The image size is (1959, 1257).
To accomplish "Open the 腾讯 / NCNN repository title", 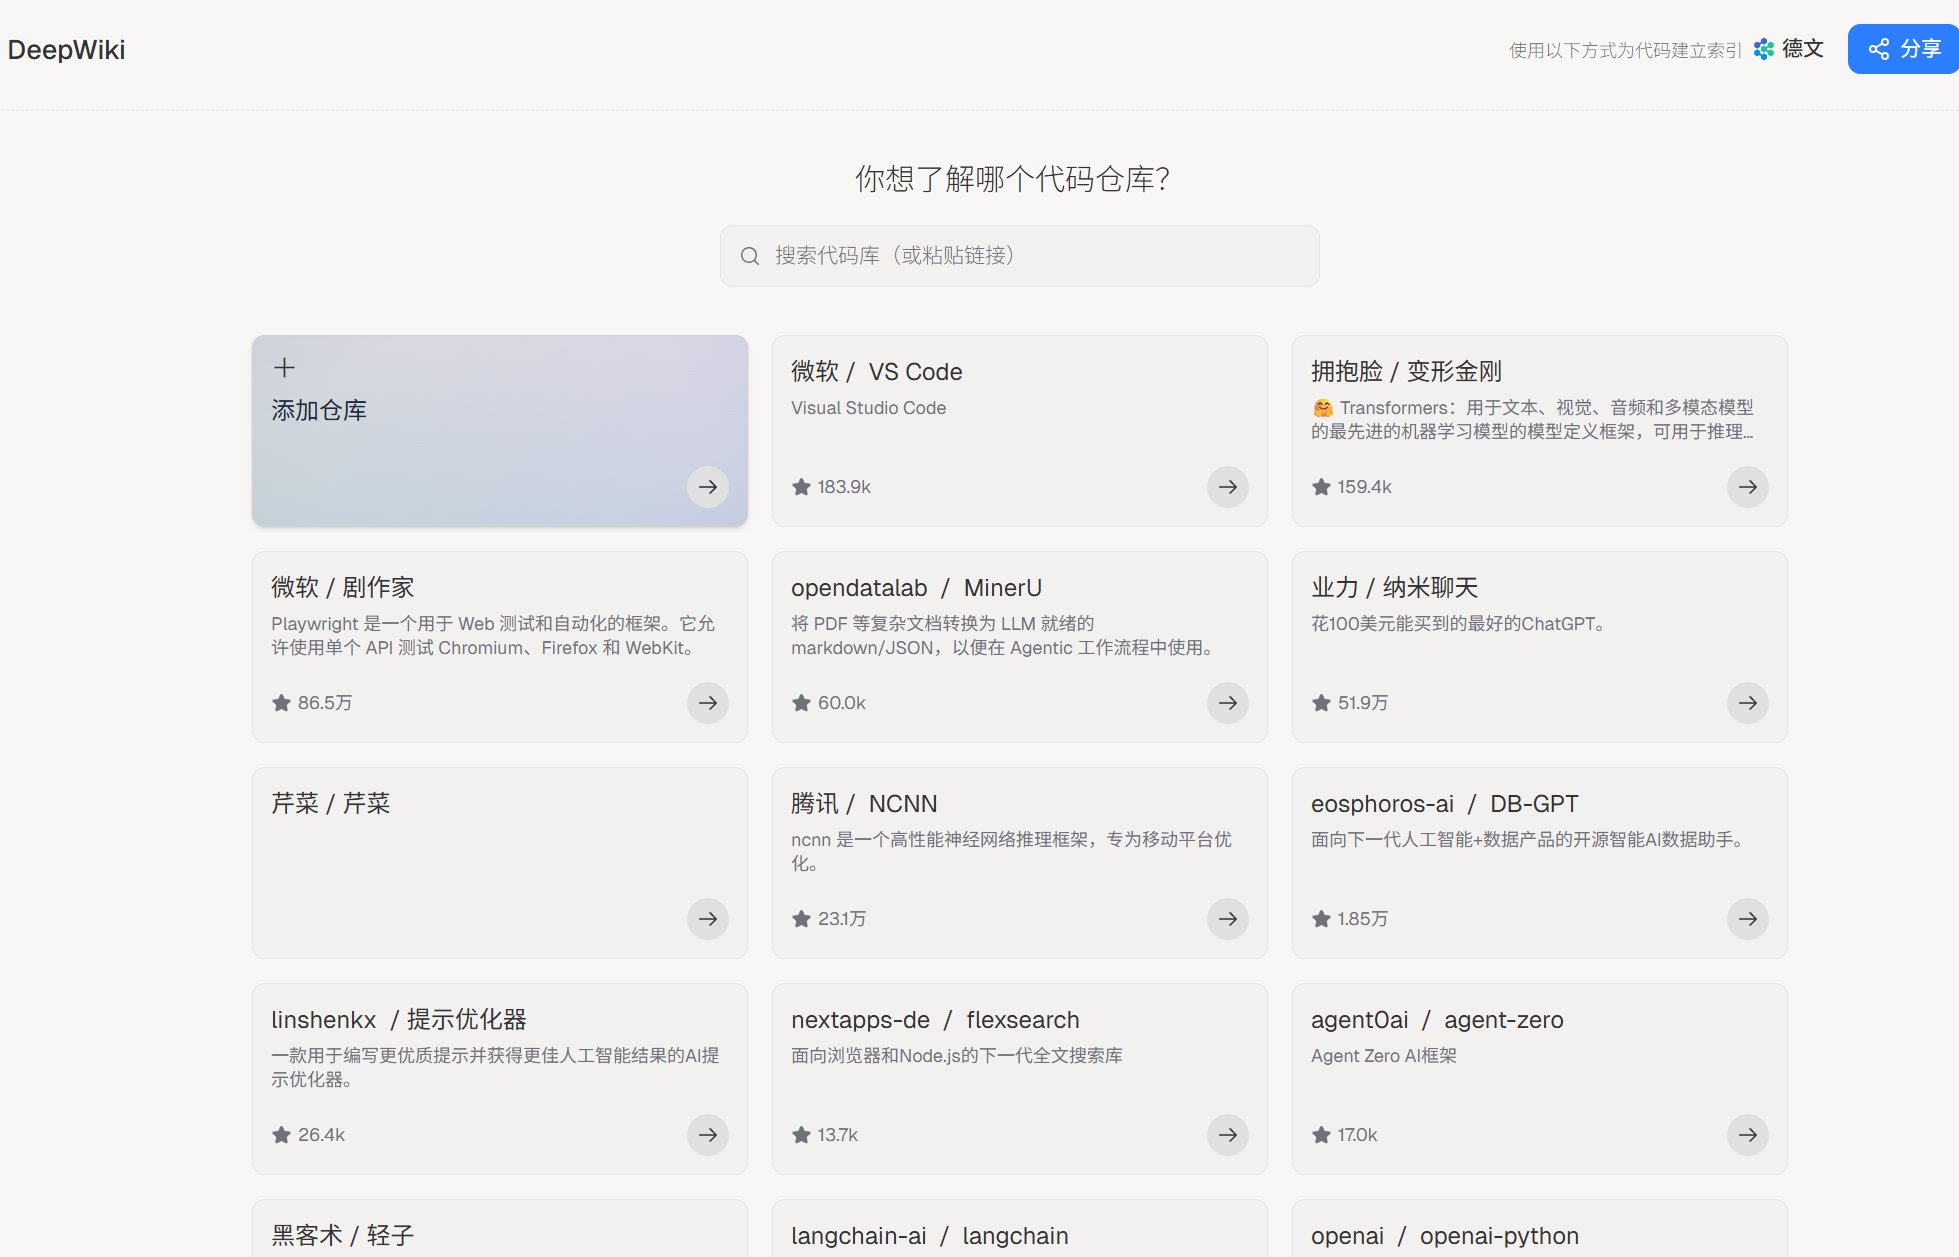I will [x=865, y=804].
